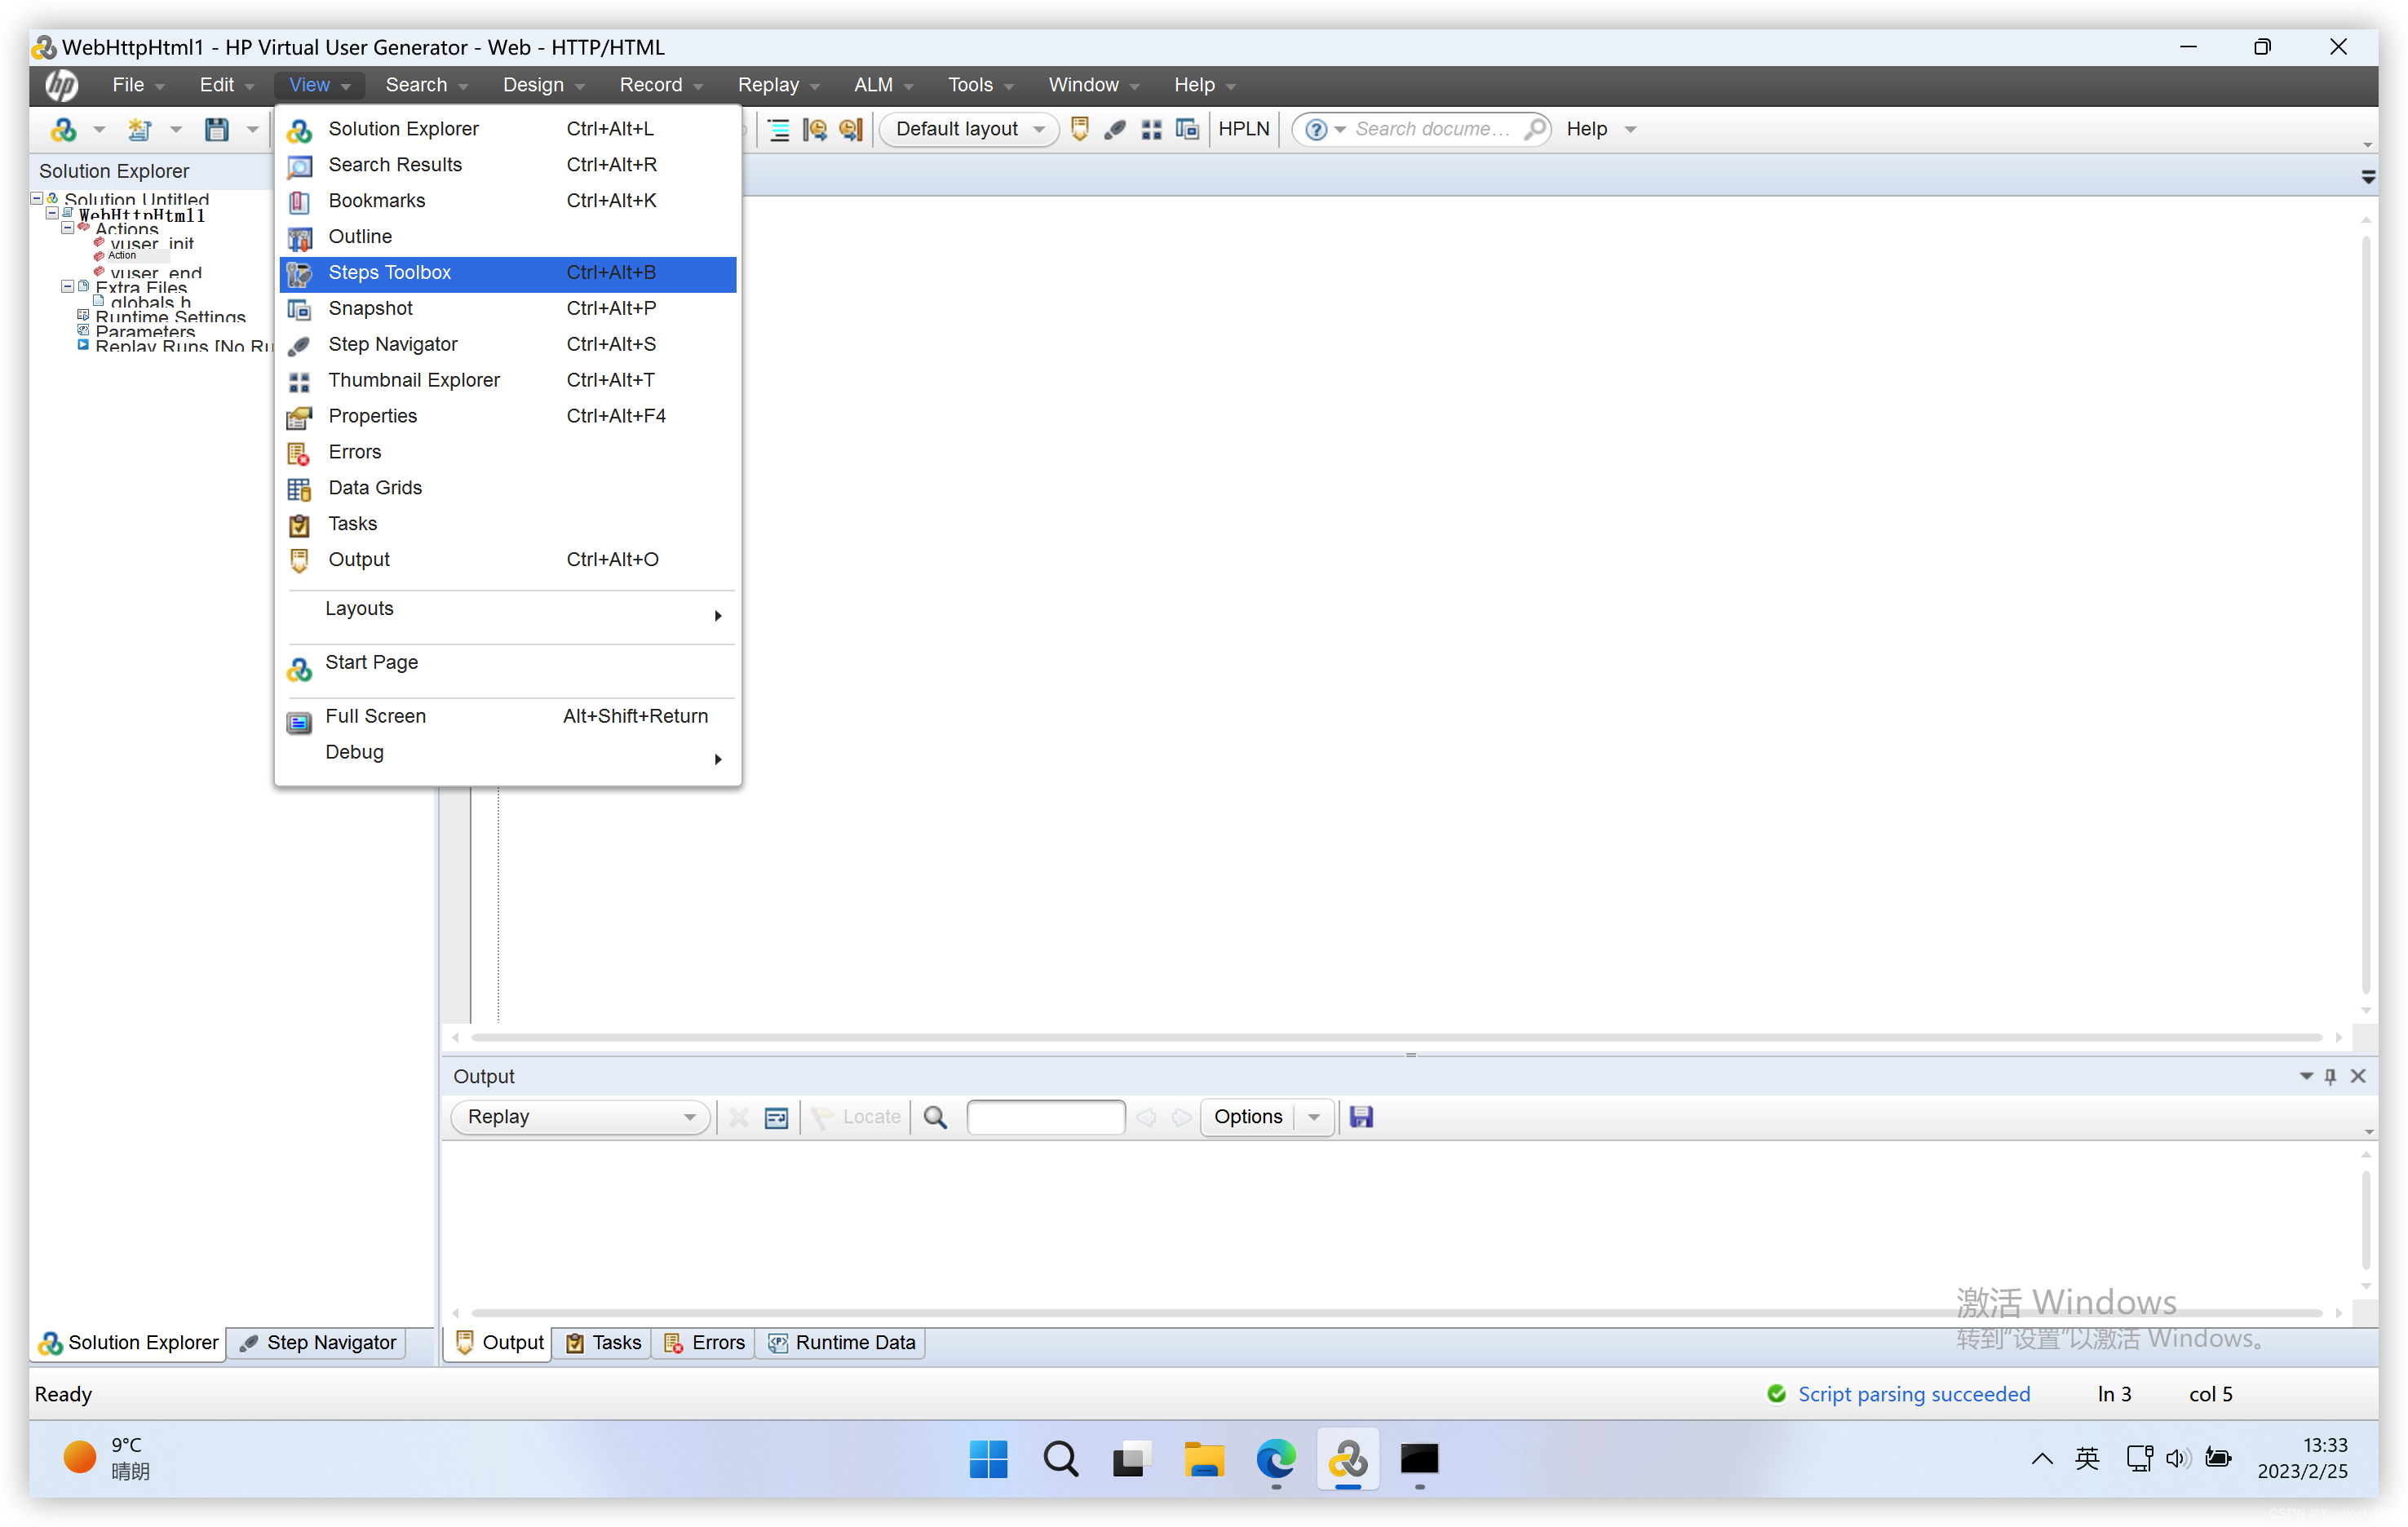Open the Data Grids panel

[x=374, y=486]
